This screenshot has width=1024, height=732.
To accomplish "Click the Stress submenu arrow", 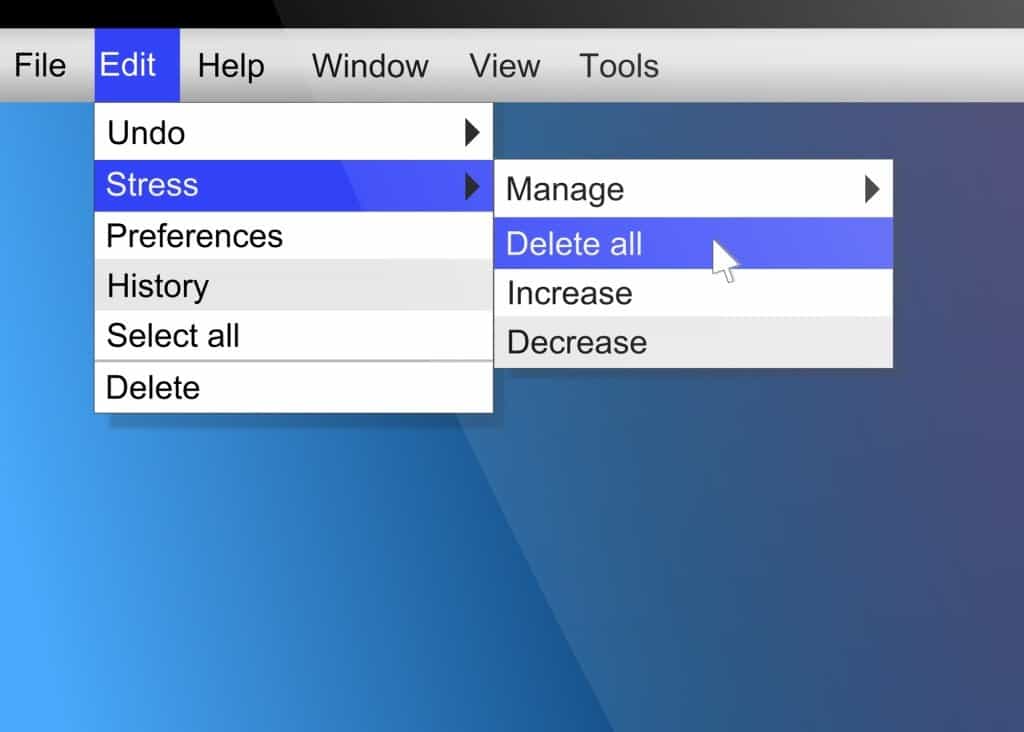I will [473, 185].
